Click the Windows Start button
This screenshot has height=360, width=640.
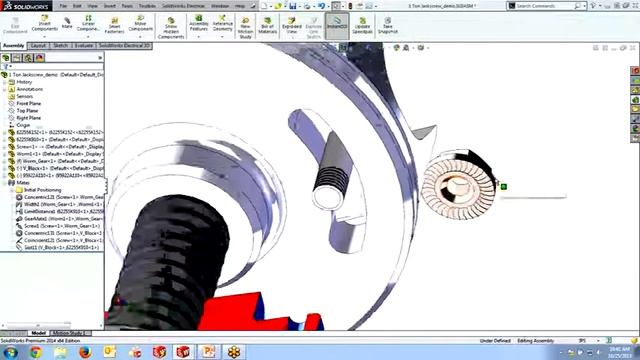point(10,352)
